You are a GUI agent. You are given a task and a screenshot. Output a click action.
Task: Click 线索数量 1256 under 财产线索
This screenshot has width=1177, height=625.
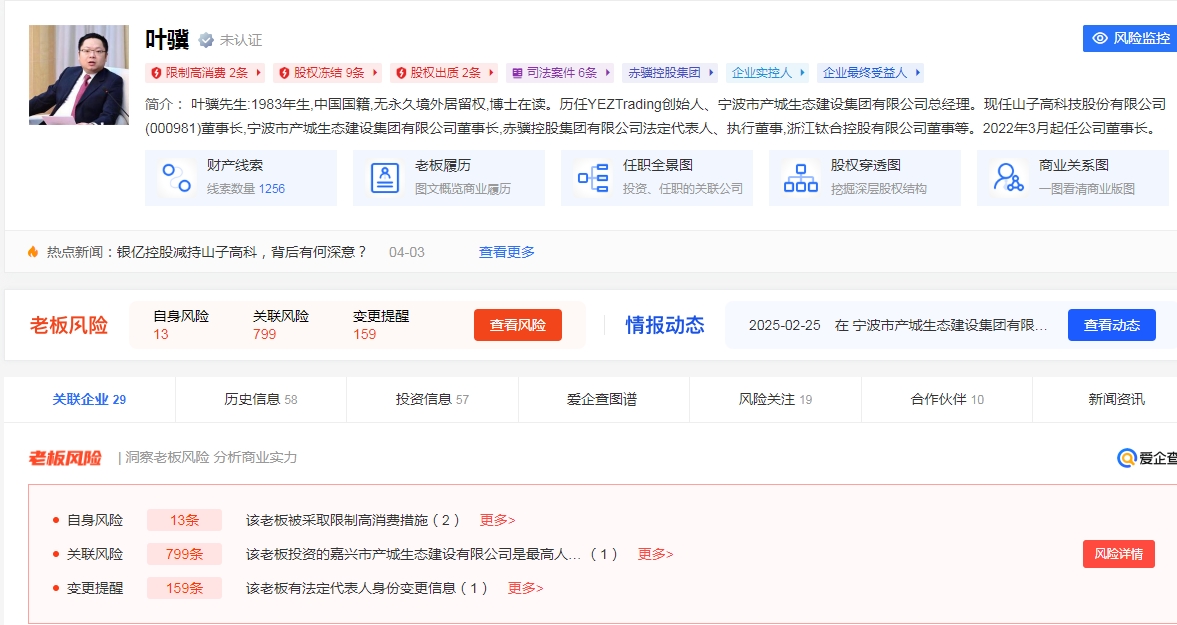click(246, 189)
